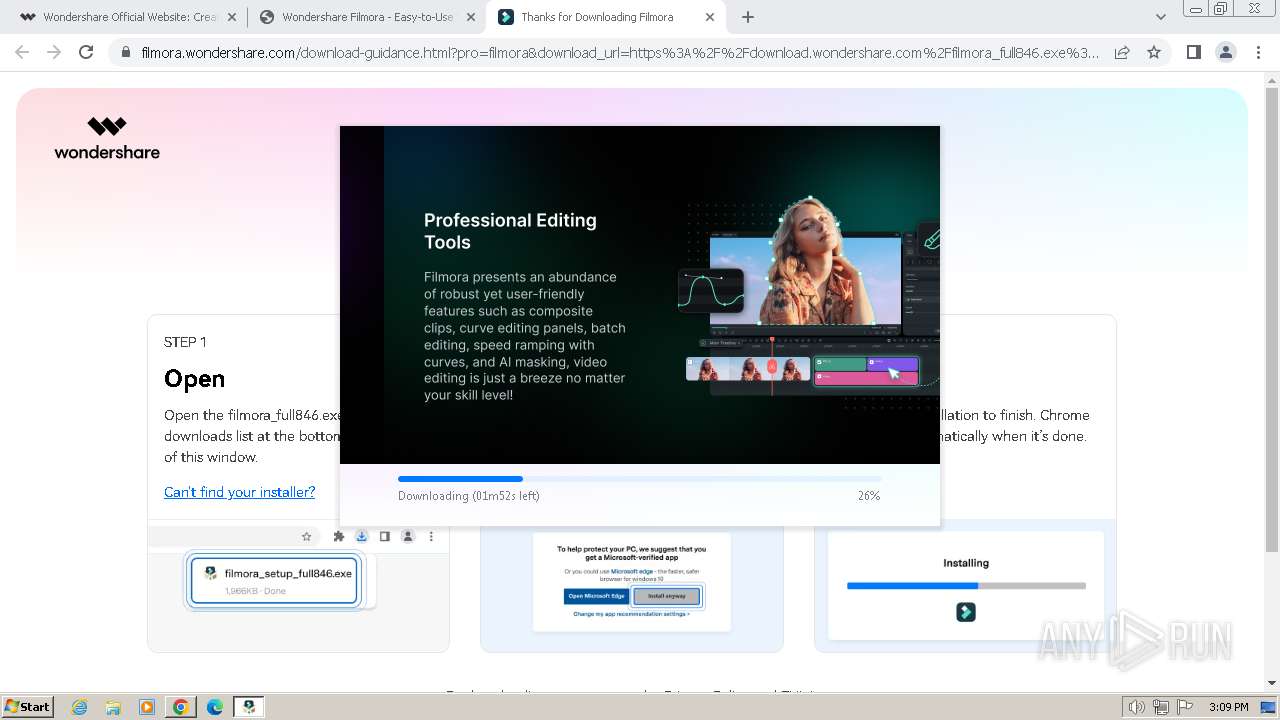1280x720 pixels.
Task: Click Filmora icon under Installing bar
Action: (966, 612)
